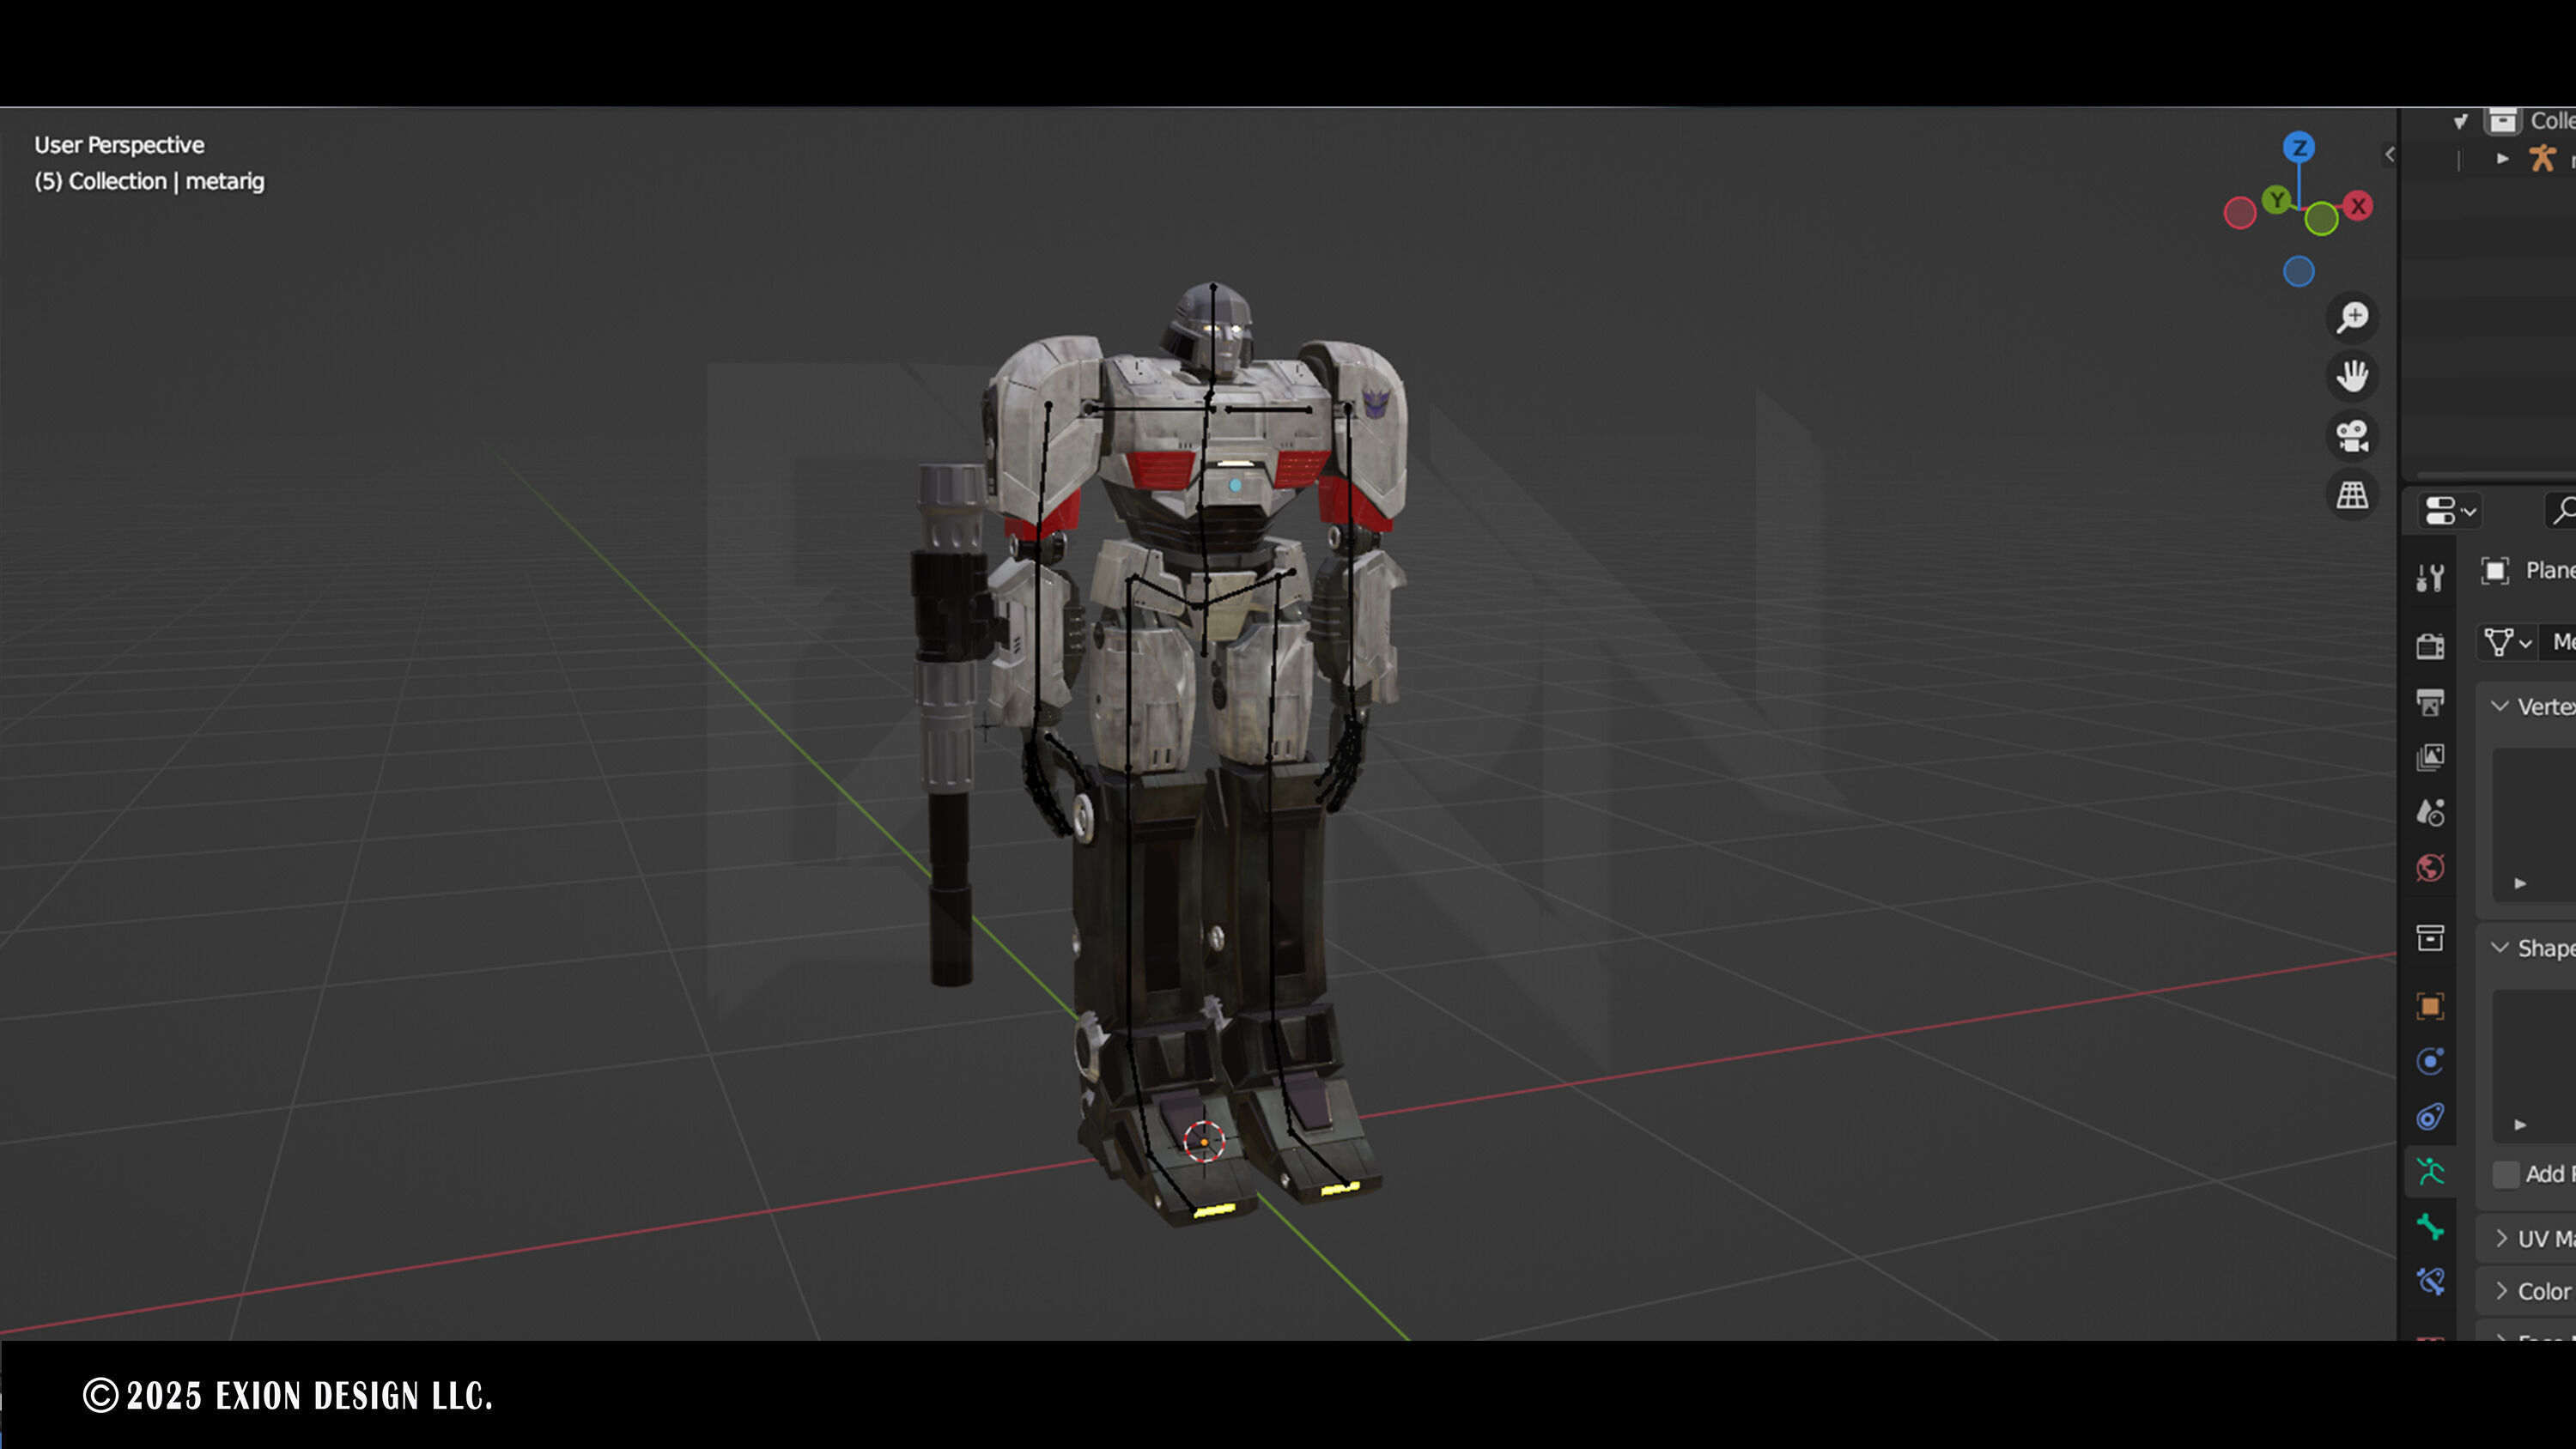The width and height of the screenshot is (2576, 1449).
Task: Click the properties search field
Action: click(2561, 511)
